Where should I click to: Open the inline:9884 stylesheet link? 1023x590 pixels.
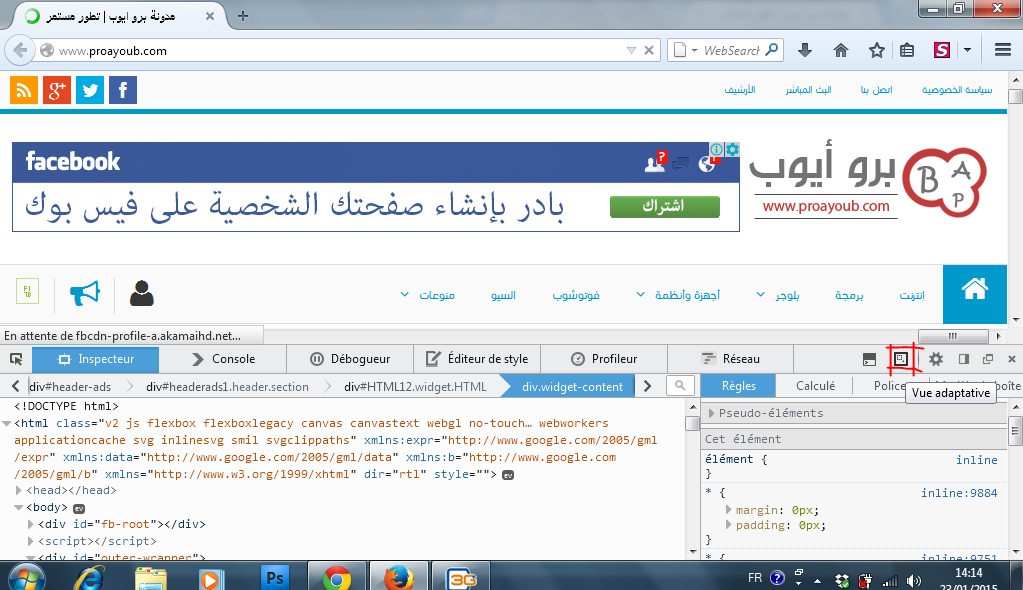point(959,493)
